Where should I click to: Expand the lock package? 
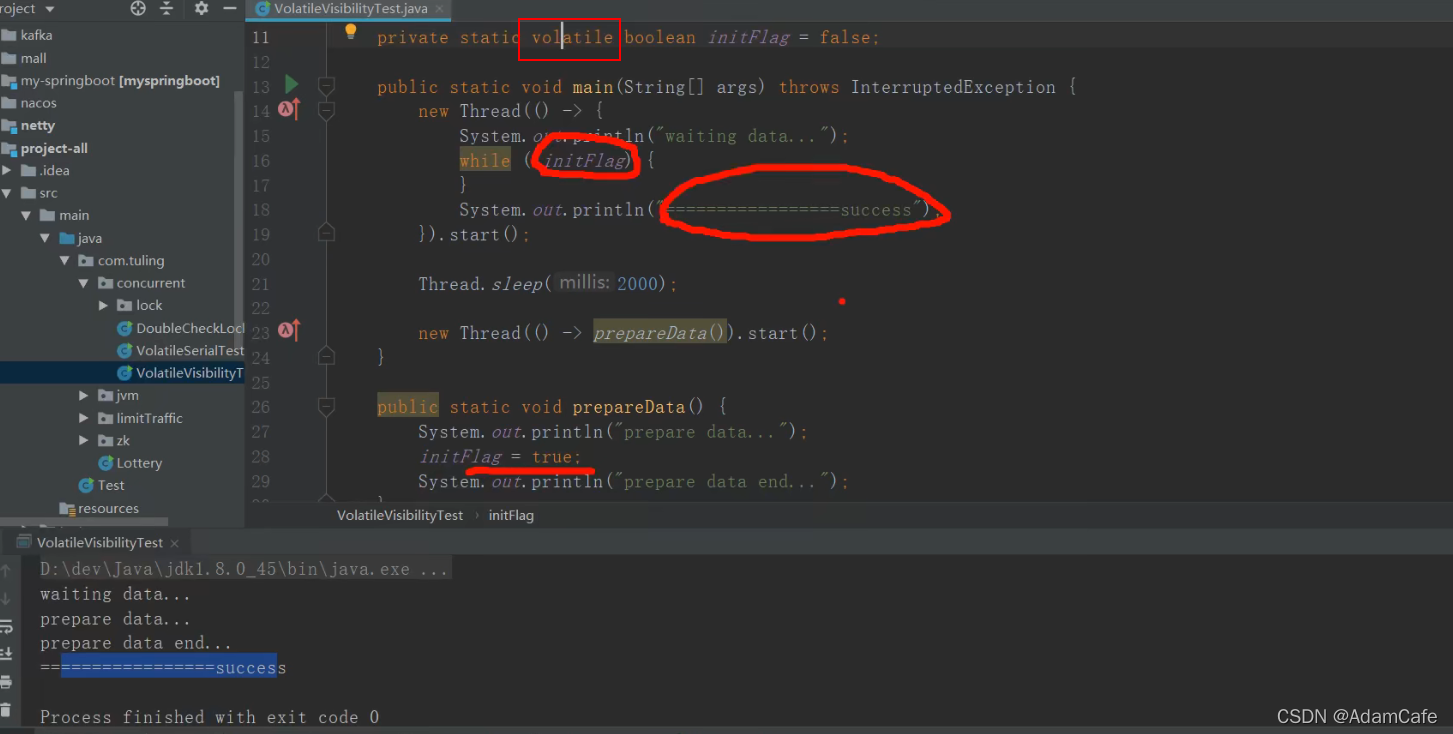click(103, 305)
